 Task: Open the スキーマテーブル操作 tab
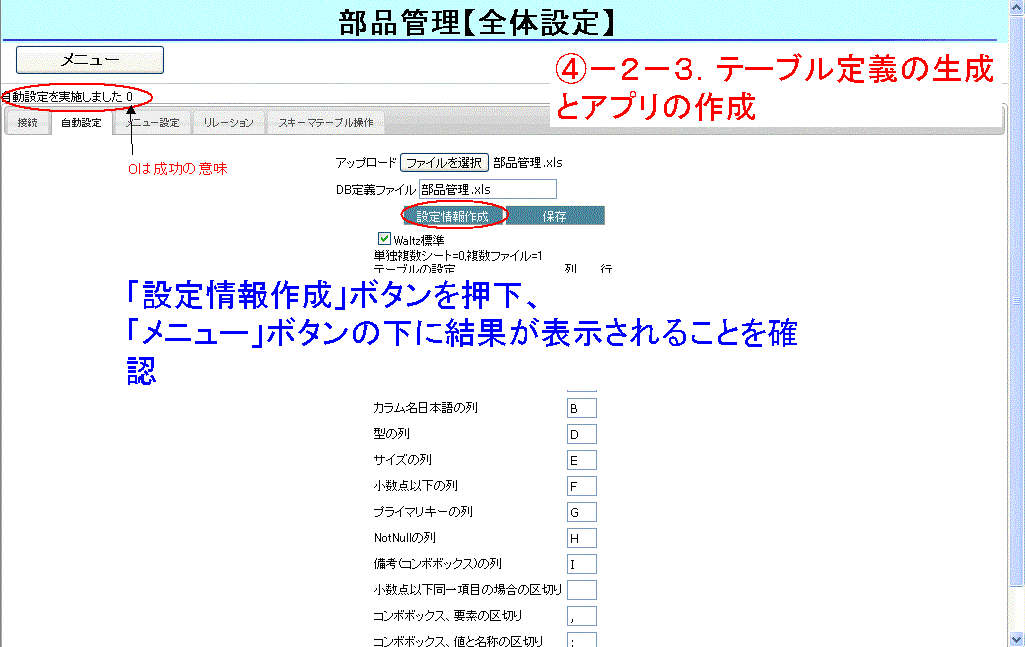pos(326,123)
